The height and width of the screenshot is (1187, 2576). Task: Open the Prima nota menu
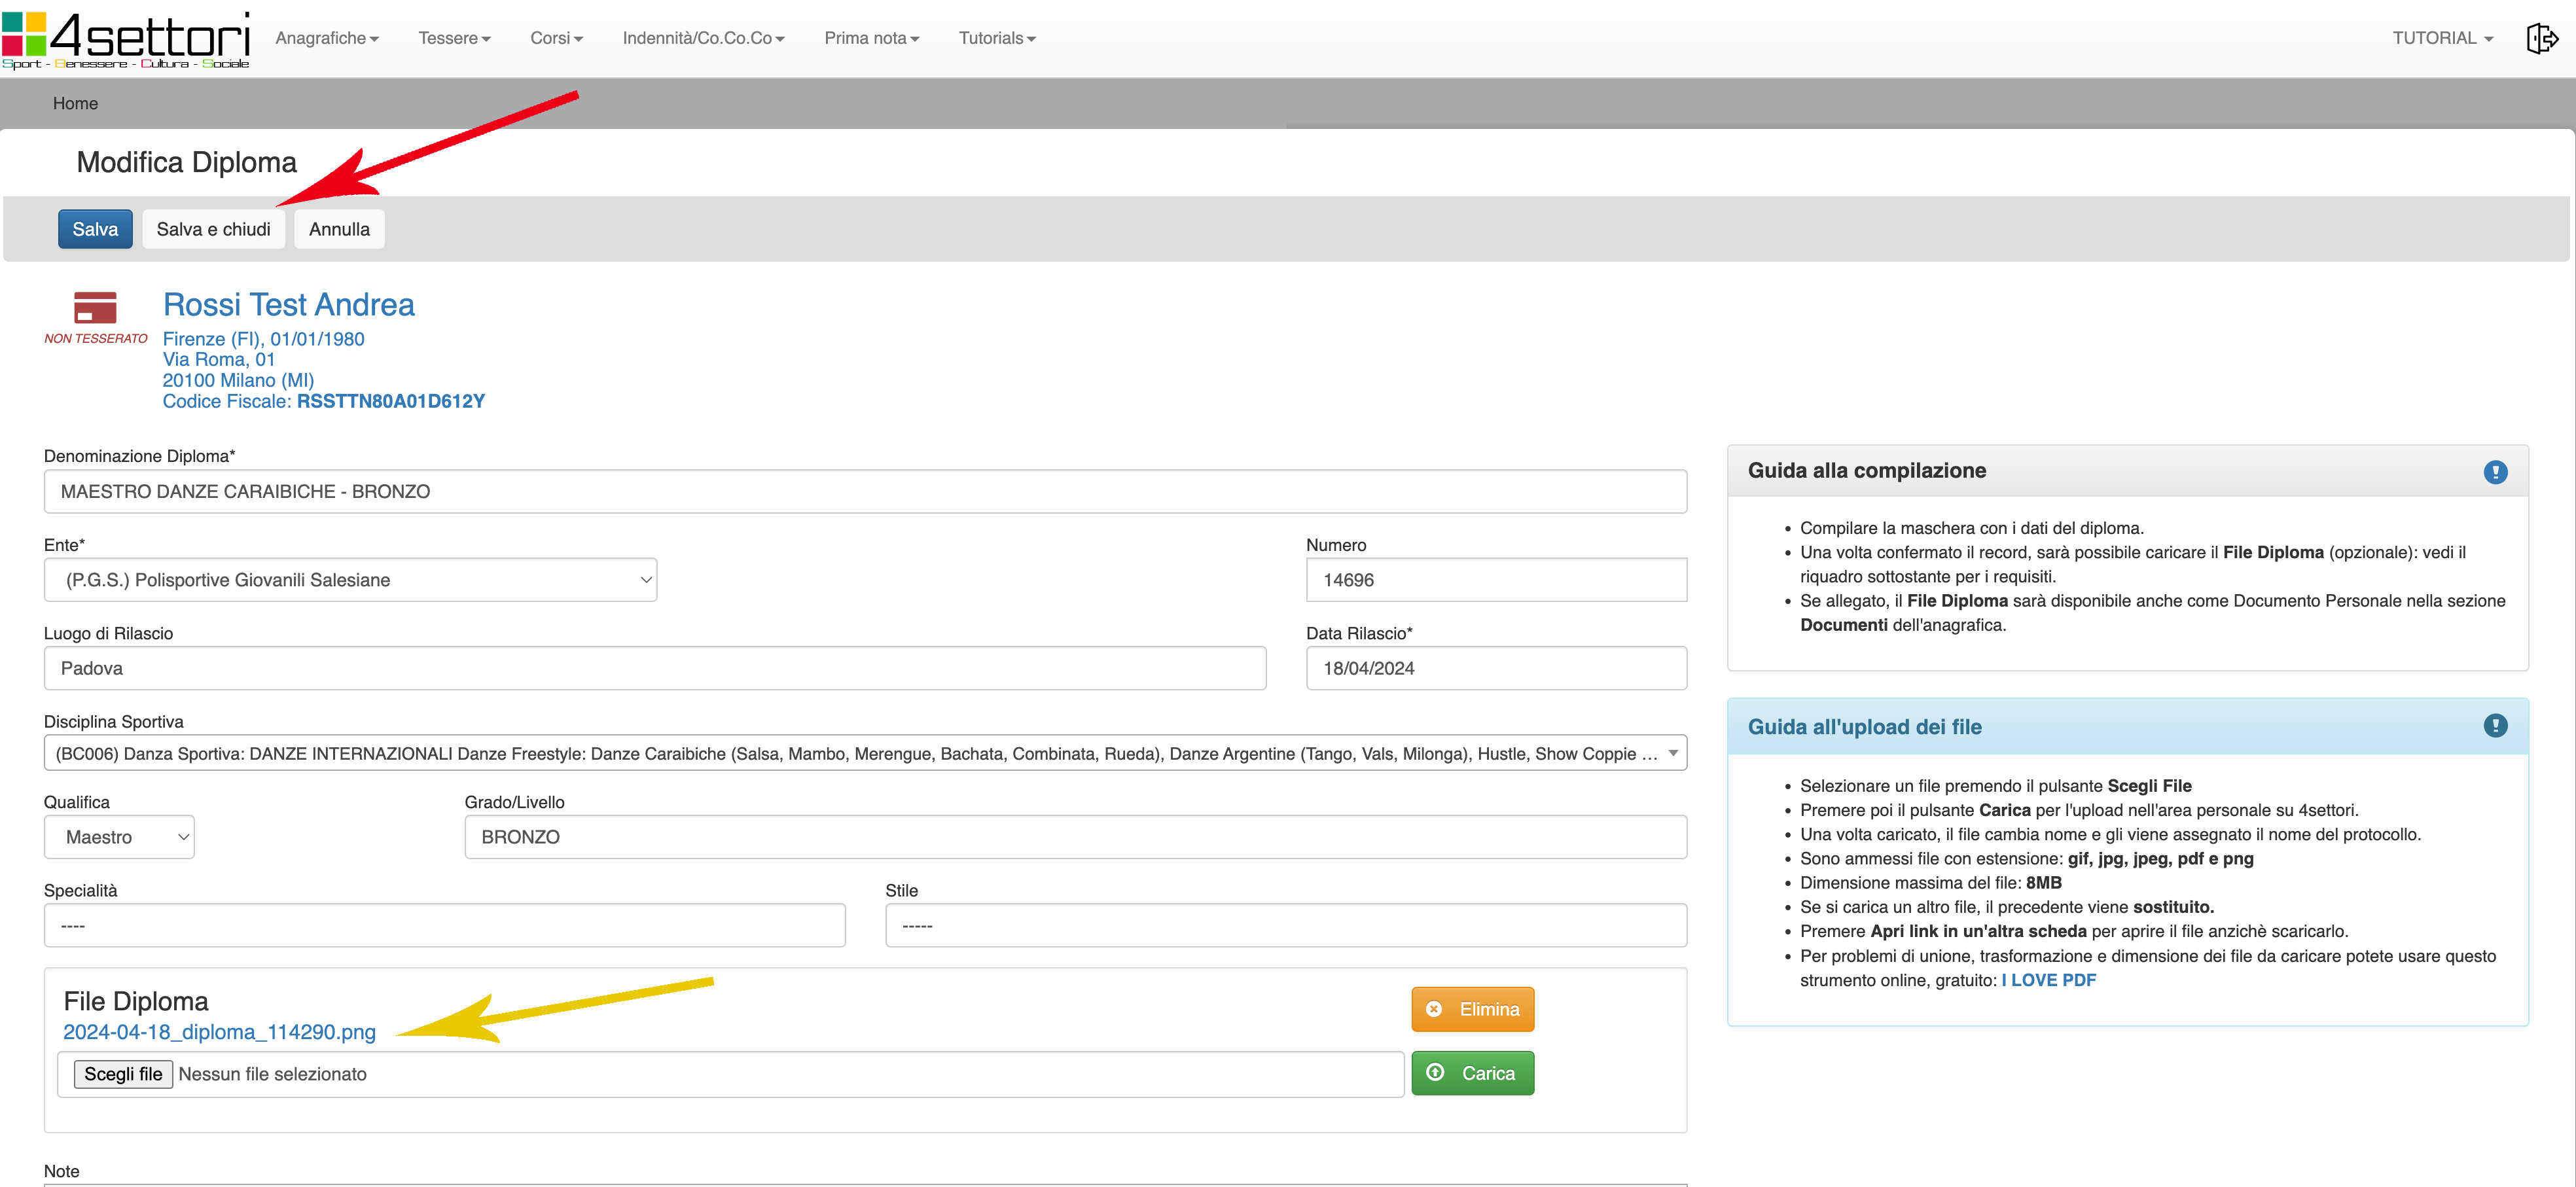[871, 38]
